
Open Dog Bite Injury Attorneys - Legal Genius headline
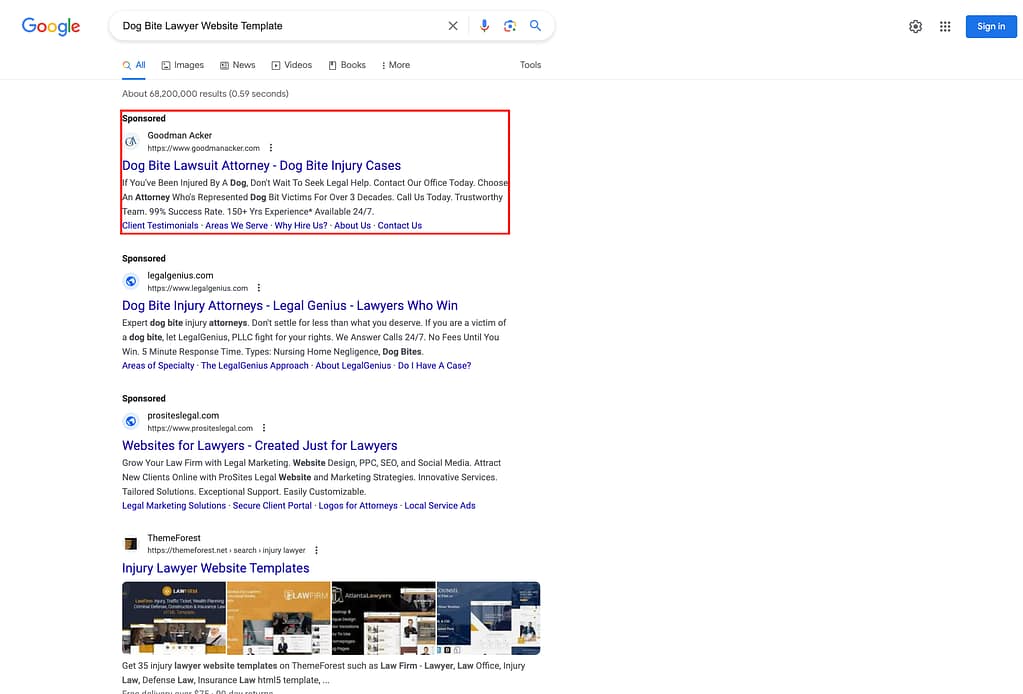290,306
